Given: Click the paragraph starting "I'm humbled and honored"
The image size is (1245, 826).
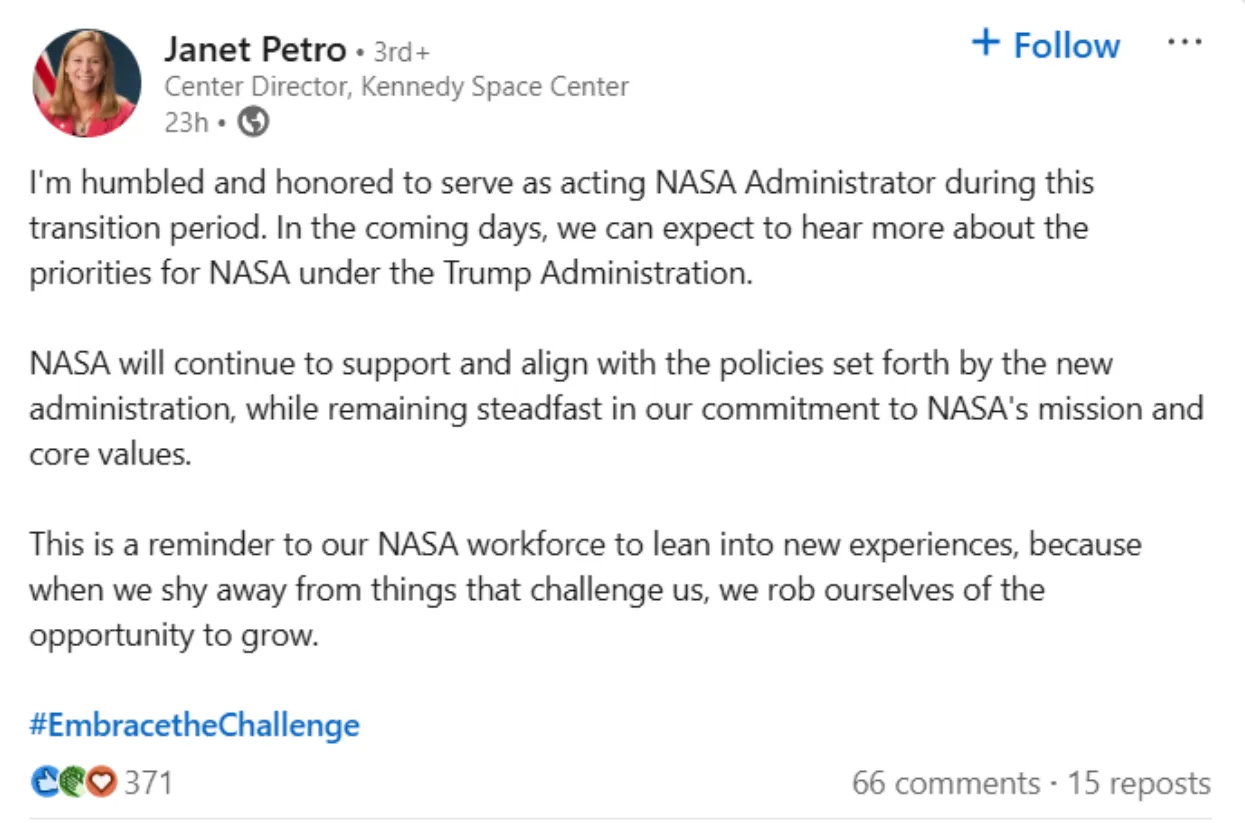Looking at the screenshot, I should [560, 228].
